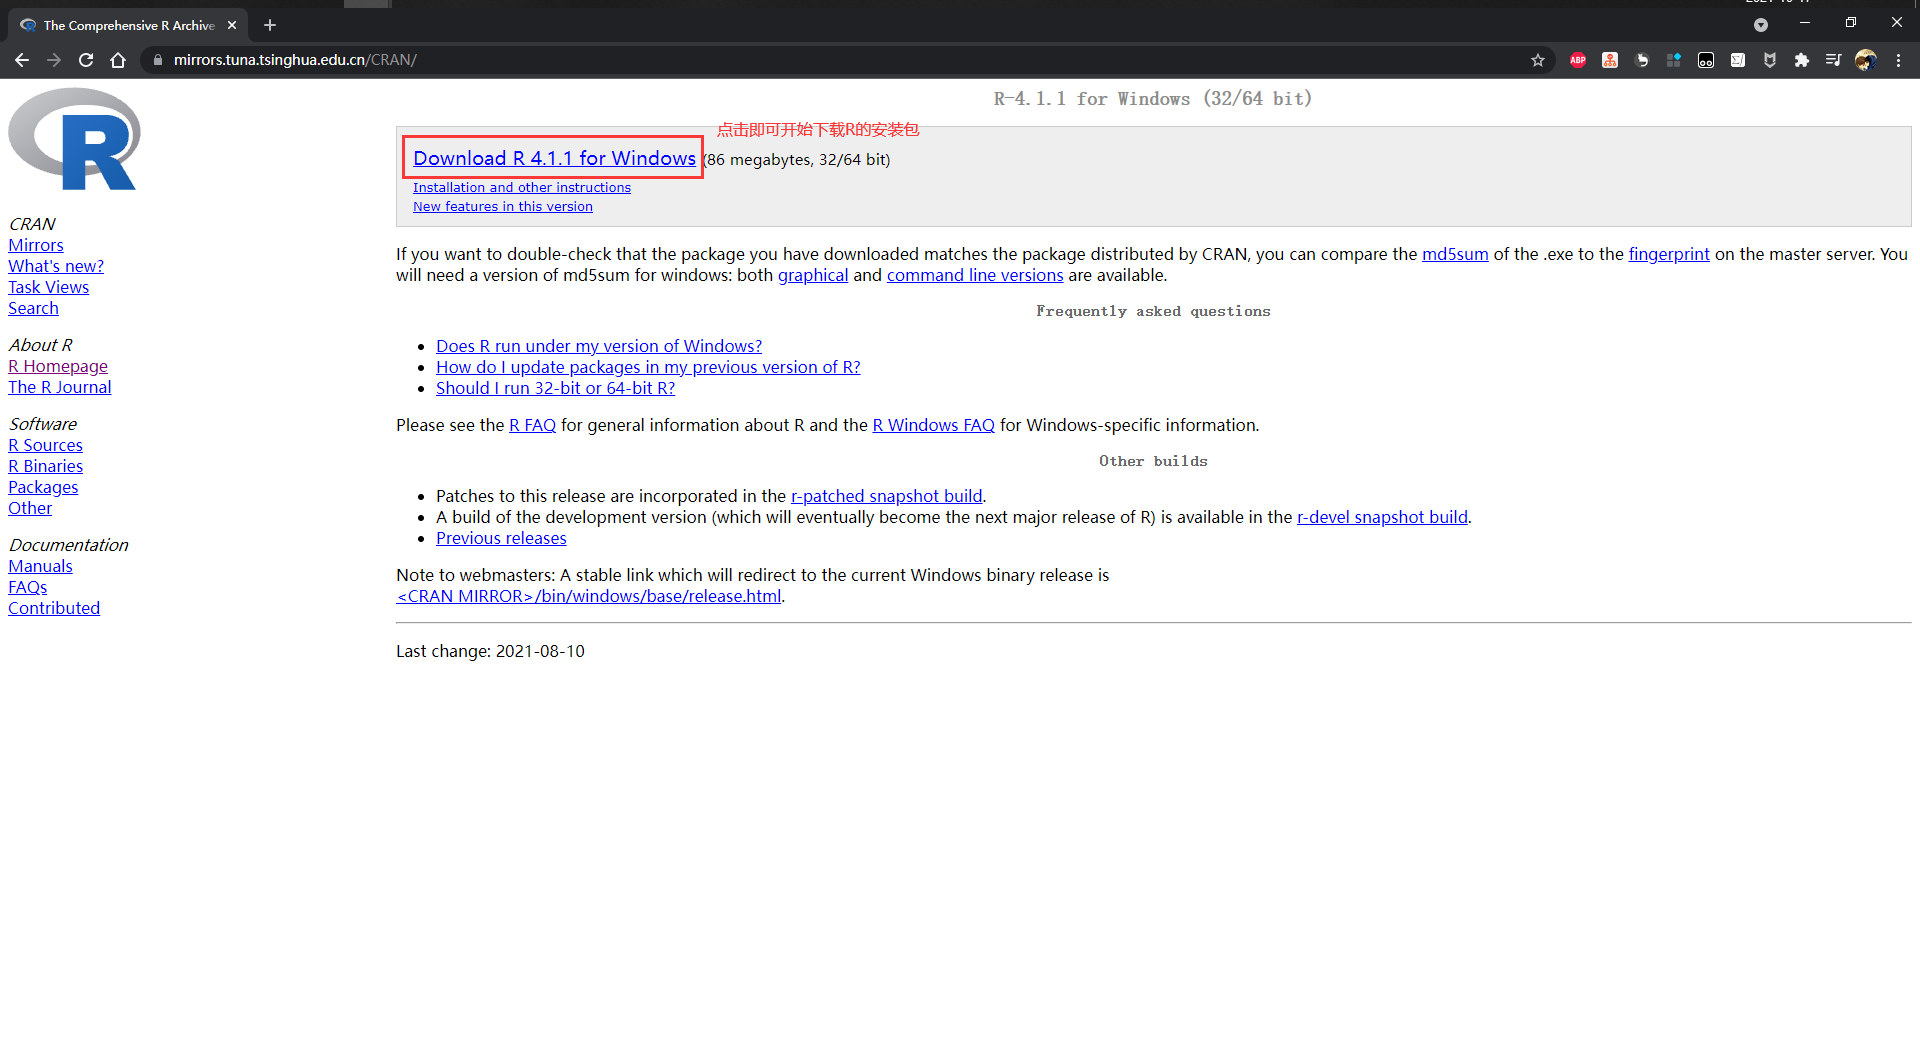This screenshot has height=1048, width=1920.
Task: Open the Extensions puzzle piece menu
Action: (x=1802, y=60)
